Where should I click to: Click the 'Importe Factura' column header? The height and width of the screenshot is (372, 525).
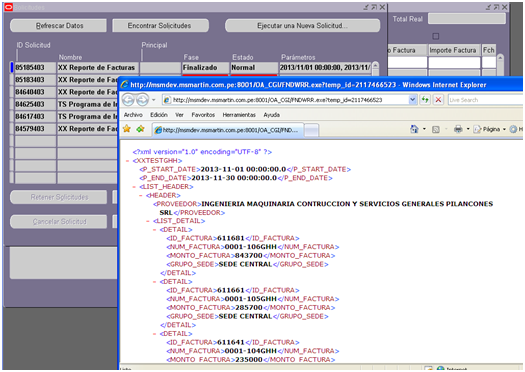pos(454,50)
